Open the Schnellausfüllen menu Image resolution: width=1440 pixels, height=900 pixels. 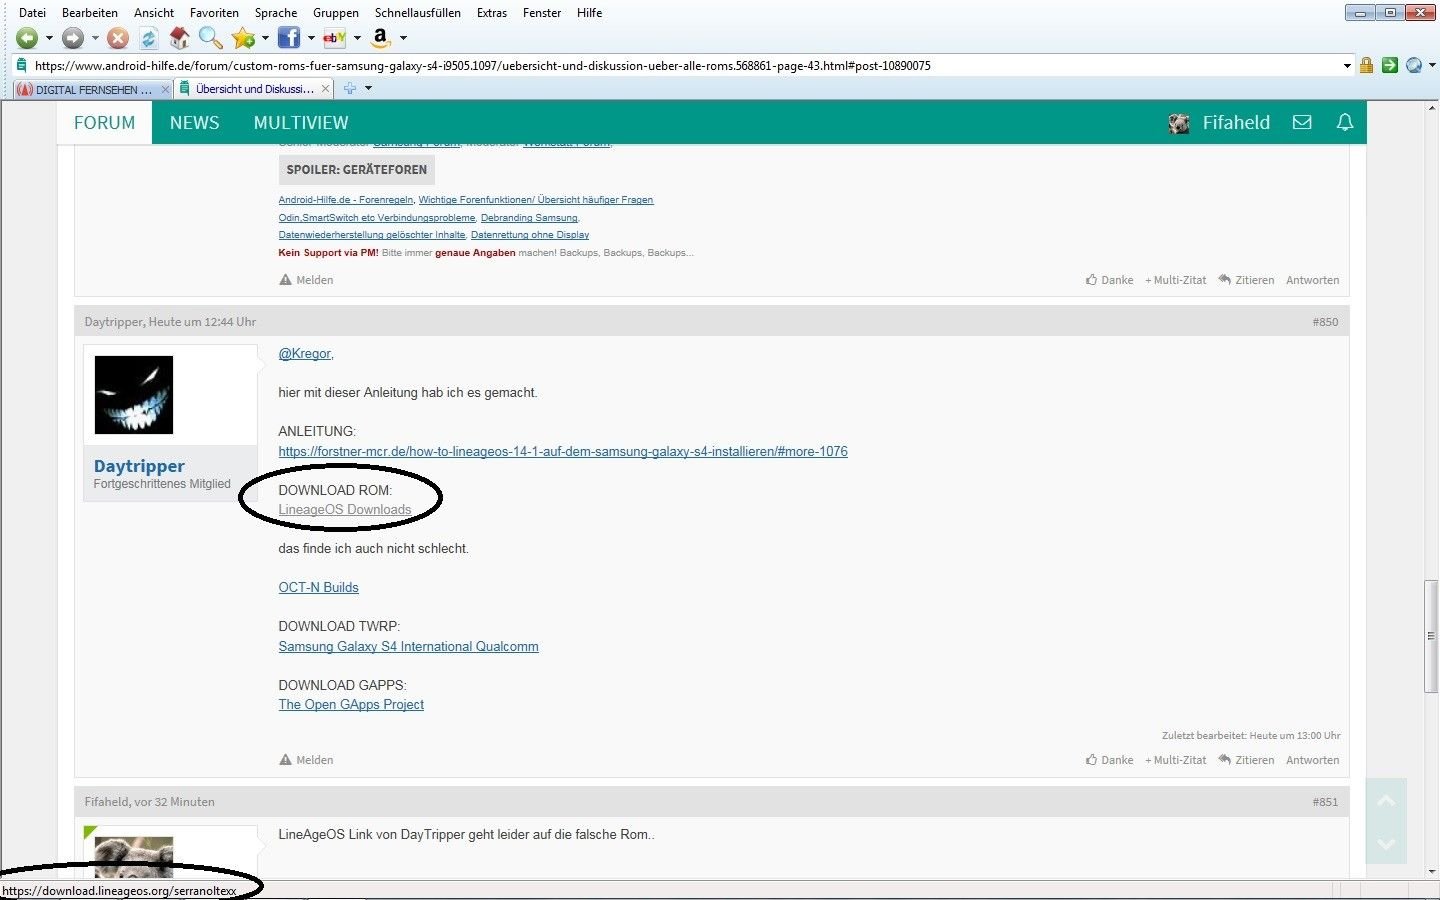click(418, 13)
